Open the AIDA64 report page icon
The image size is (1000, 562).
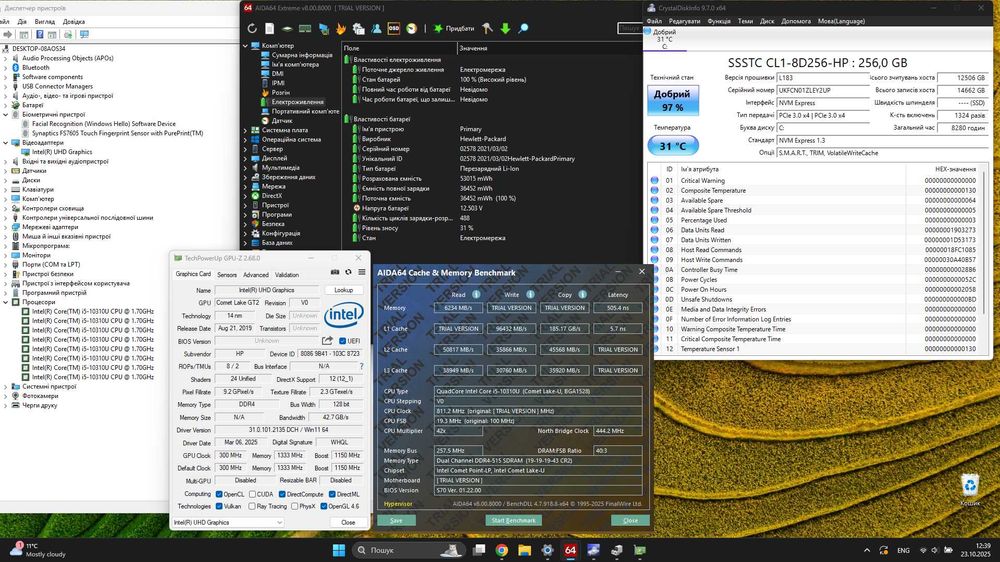pyautogui.click(x=270, y=28)
